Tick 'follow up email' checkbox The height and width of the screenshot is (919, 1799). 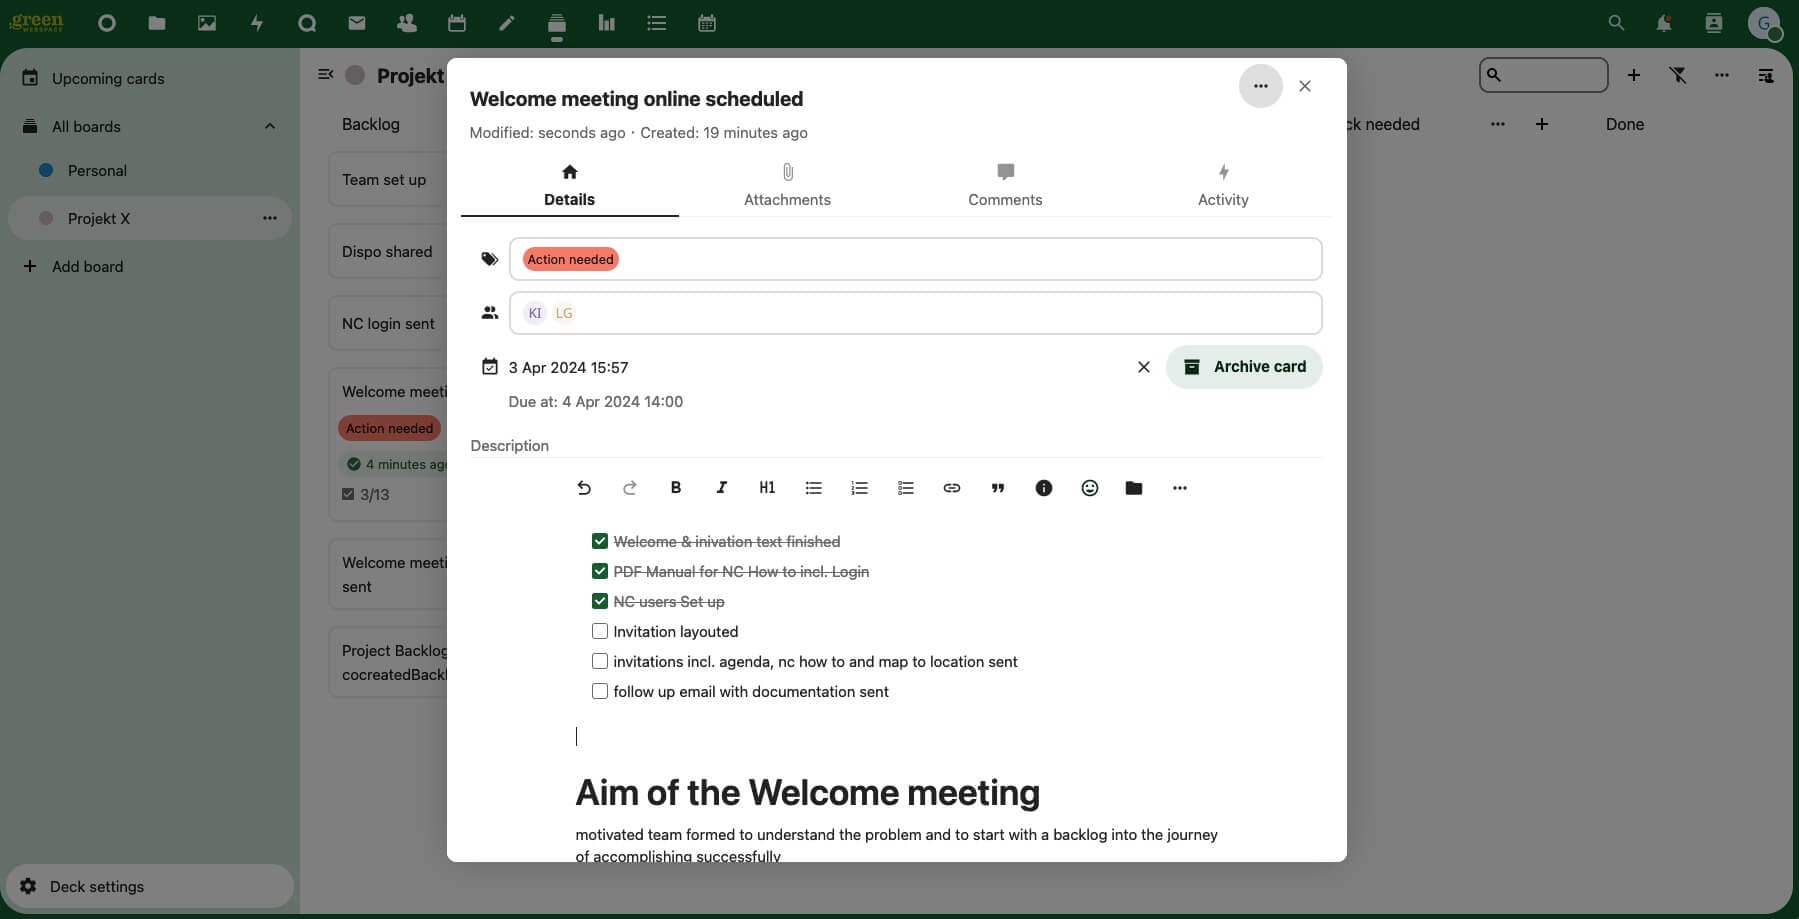[x=600, y=691]
